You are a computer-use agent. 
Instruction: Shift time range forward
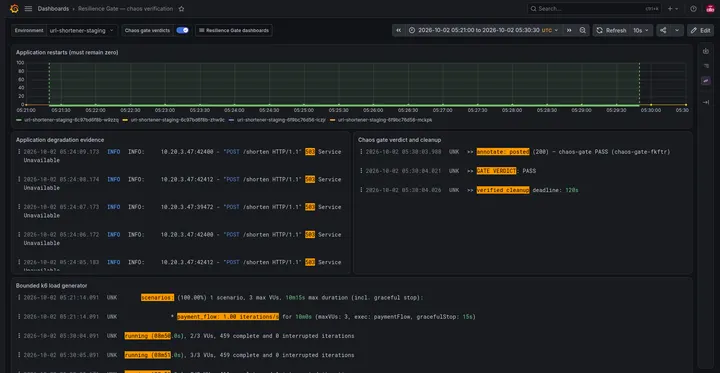point(569,30)
